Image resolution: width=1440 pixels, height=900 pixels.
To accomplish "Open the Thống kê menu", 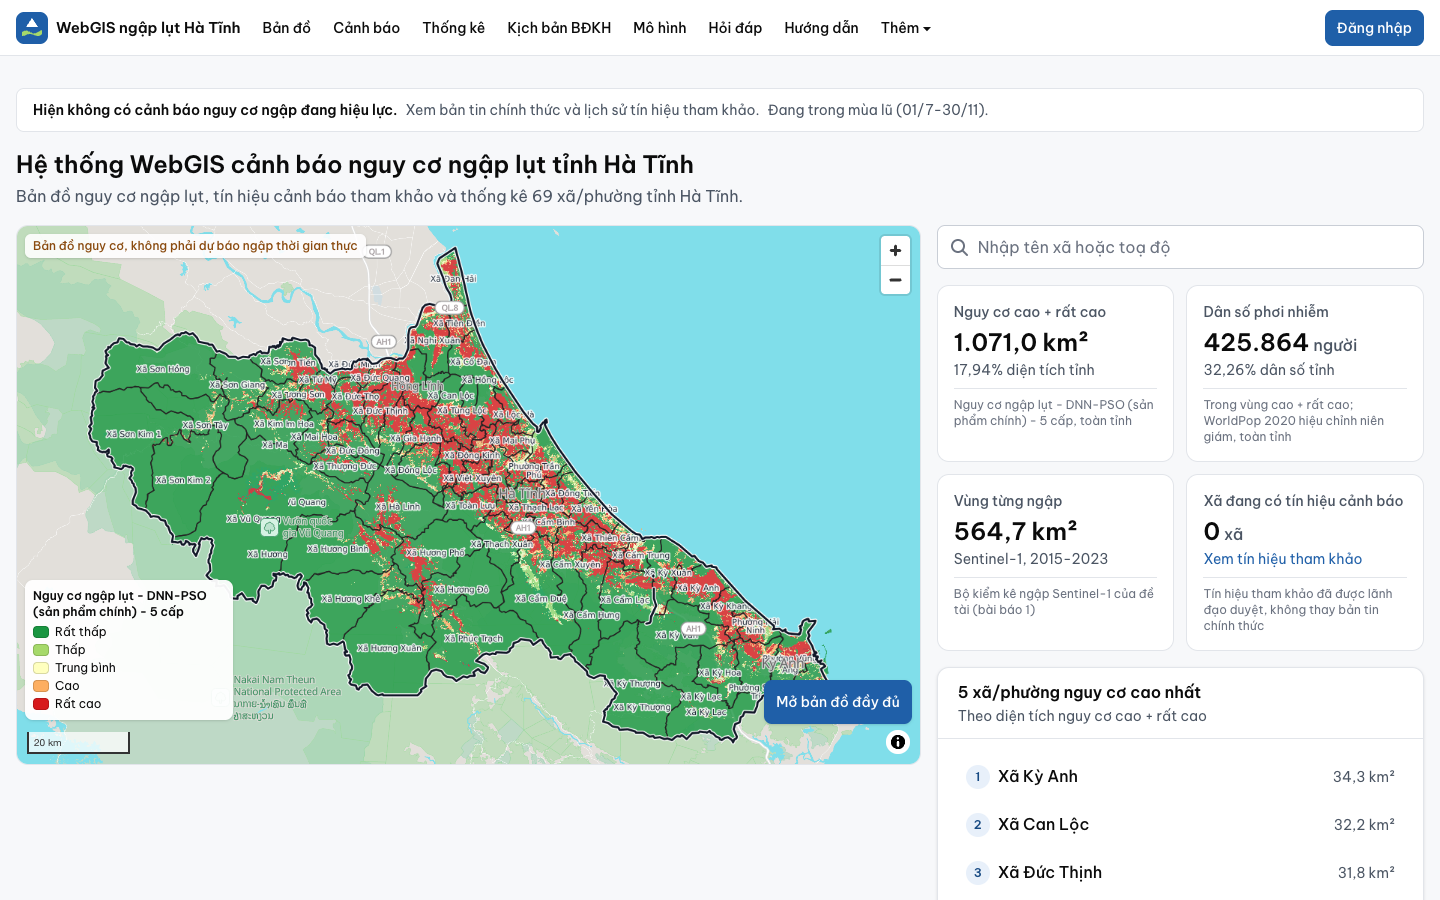I will [x=453, y=28].
